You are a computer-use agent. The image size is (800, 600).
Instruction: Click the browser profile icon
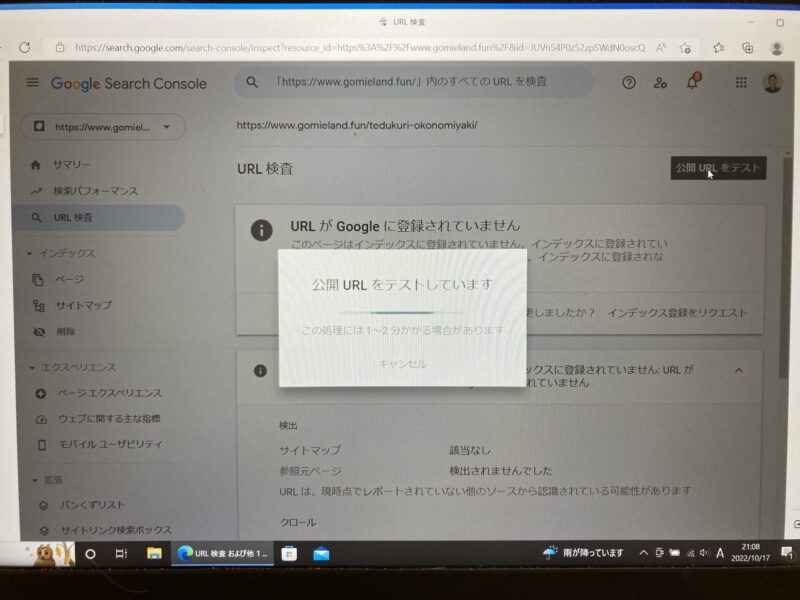coord(777,48)
